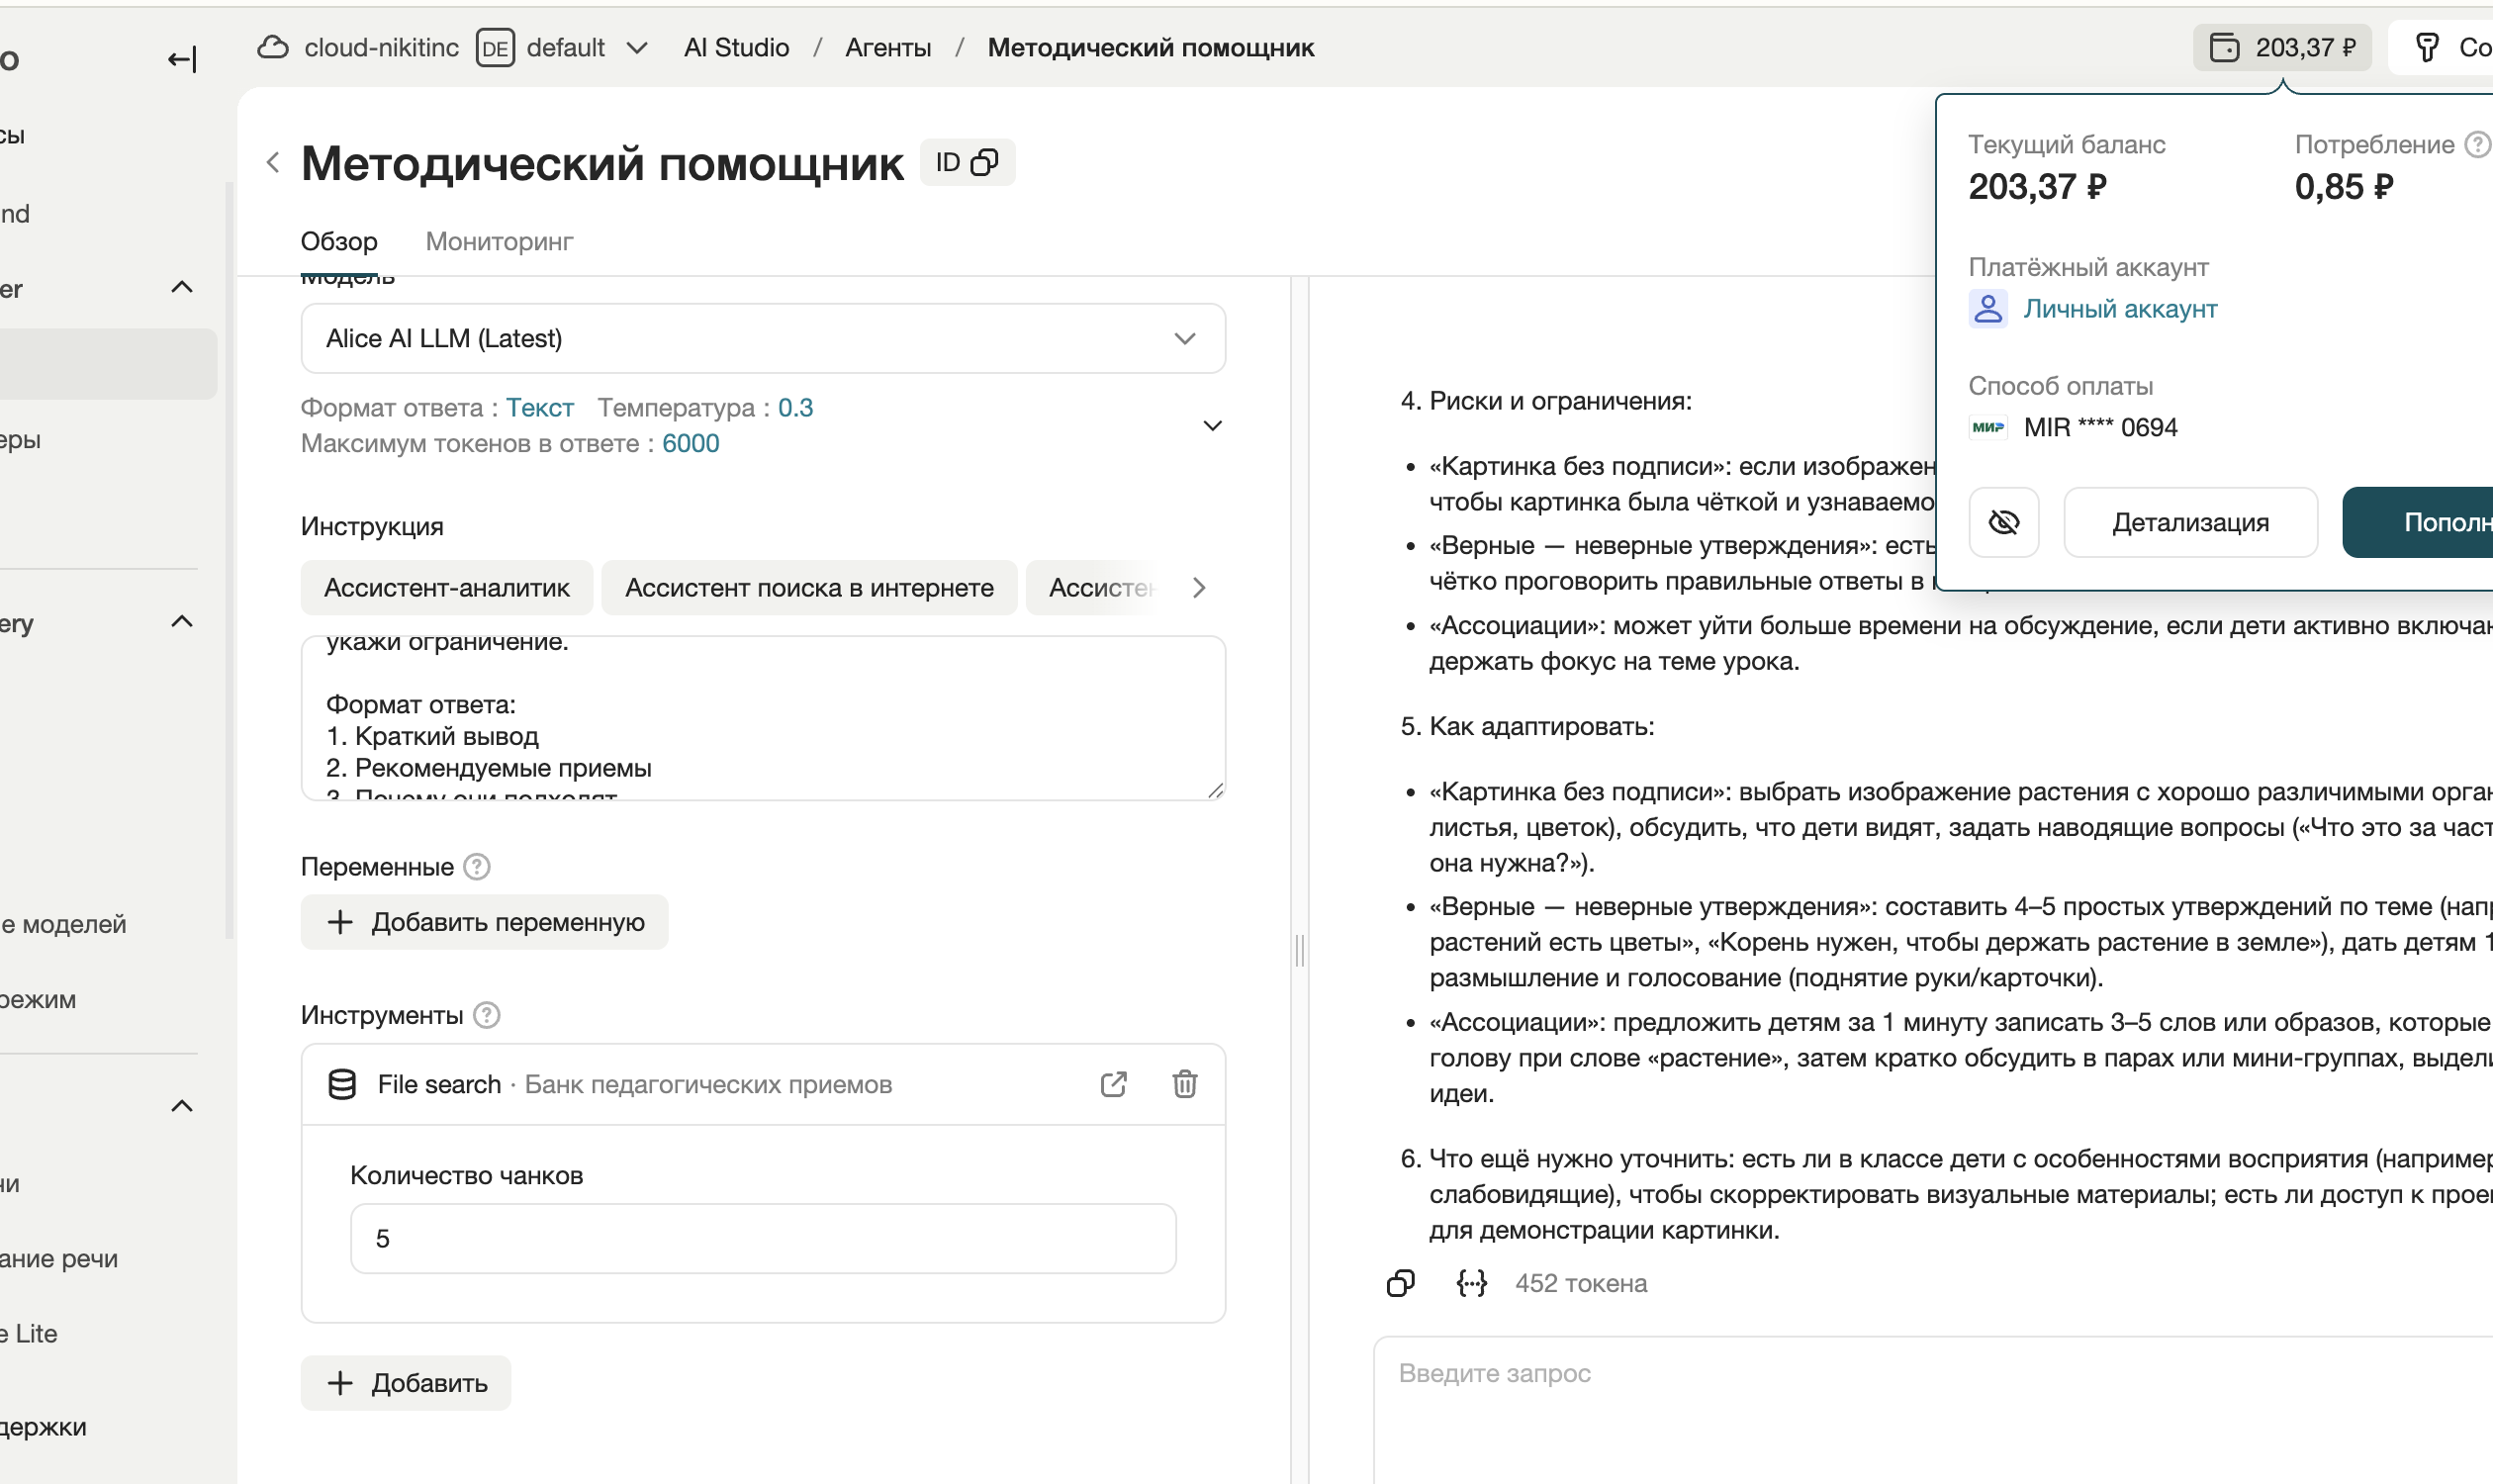This screenshot has height=1484, width=2493.
Task: Delete the File search tool
Action: click(x=1185, y=1084)
